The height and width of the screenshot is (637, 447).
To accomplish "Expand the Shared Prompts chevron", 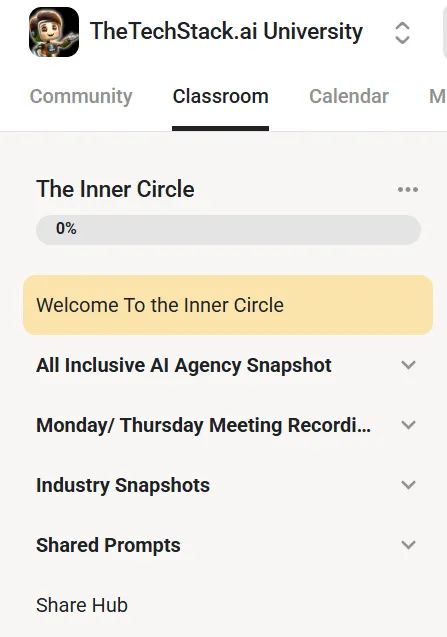I will point(408,545).
